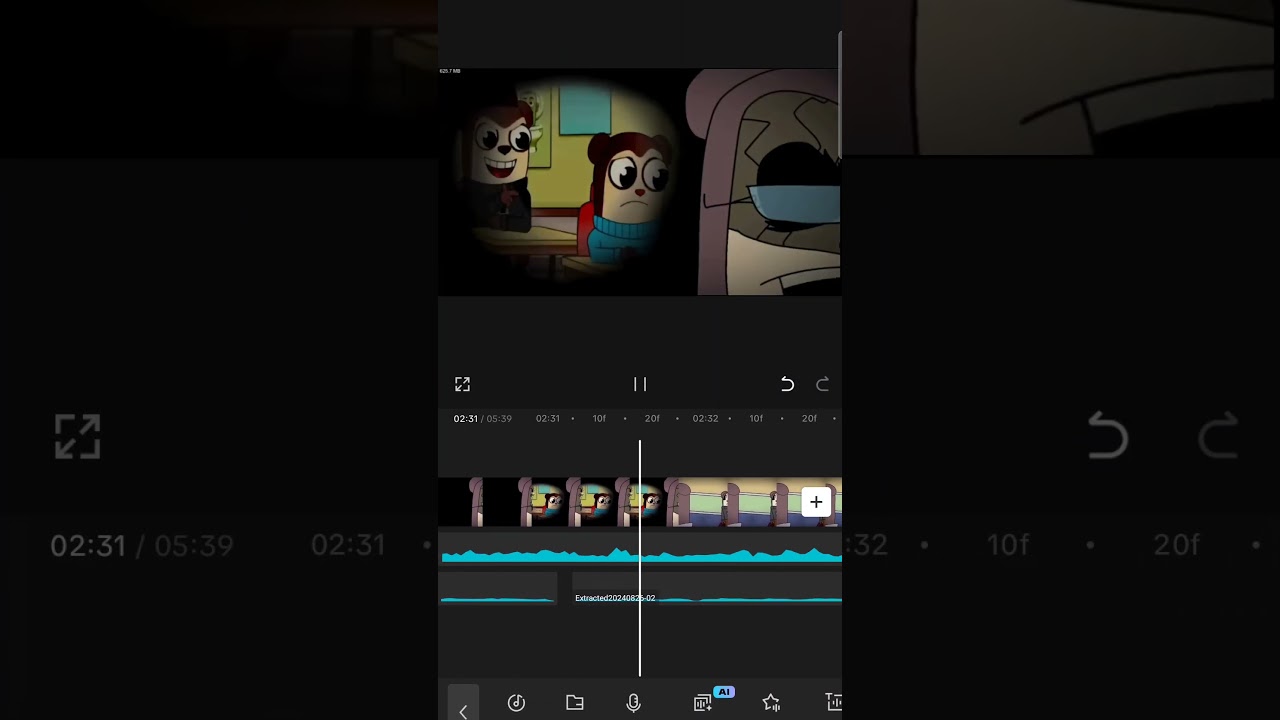Viewport: 1280px width, 720px height.
Task: Add a clip with the plus button
Action: (816, 502)
